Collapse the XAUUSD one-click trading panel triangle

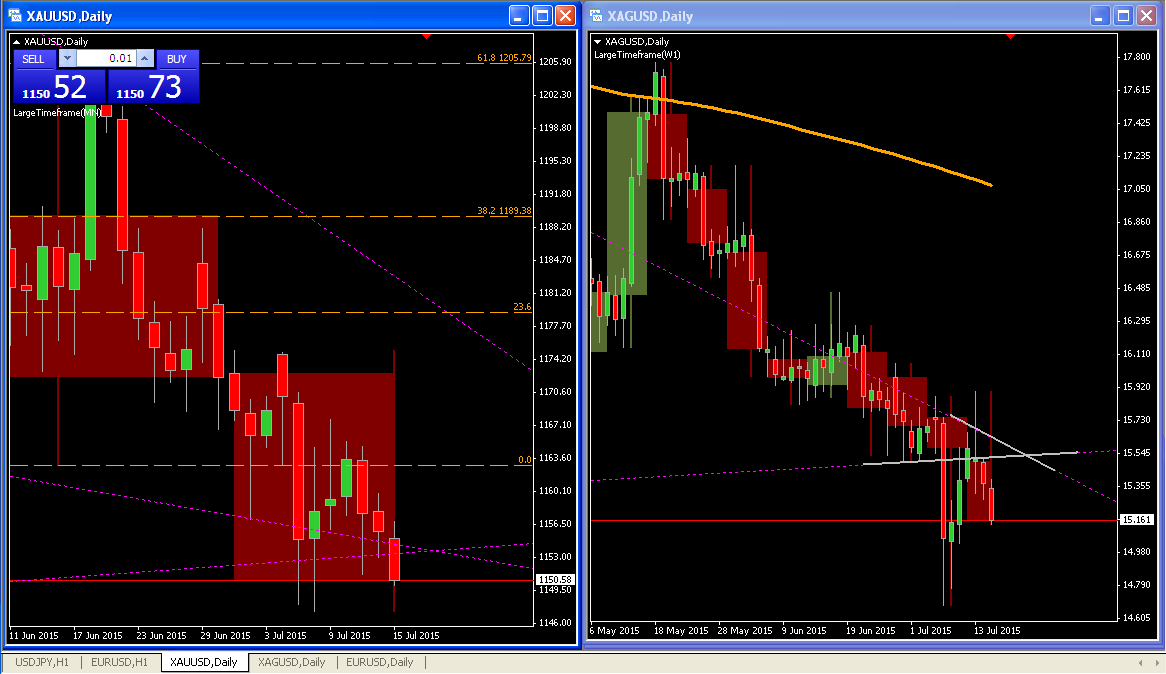(16, 41)
